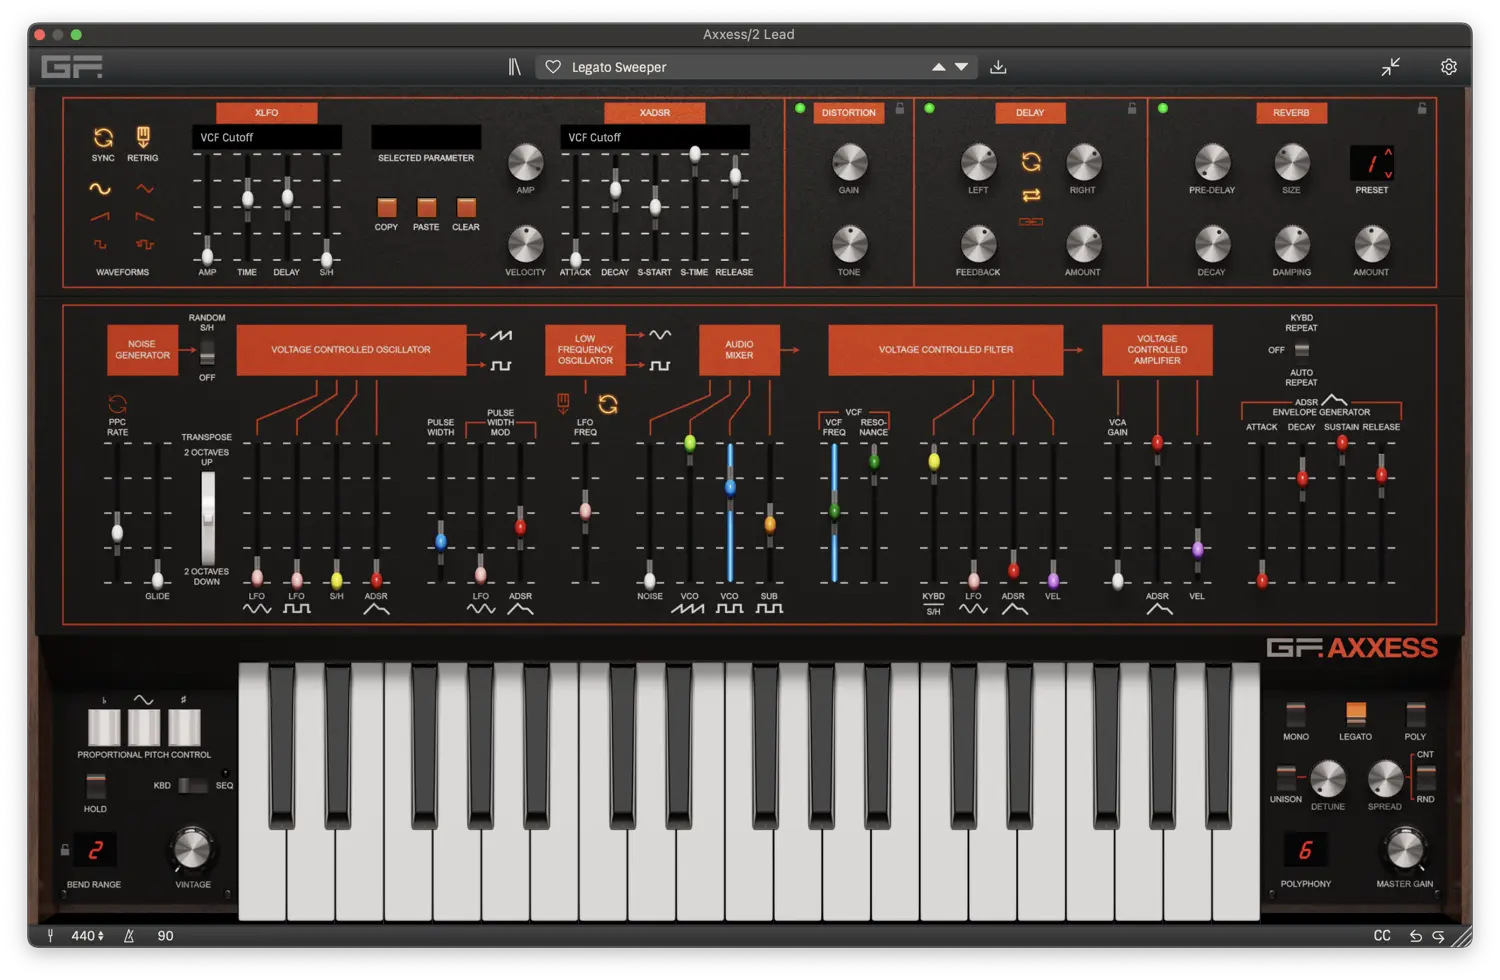Click the blue VCF Freq slider

834,510
